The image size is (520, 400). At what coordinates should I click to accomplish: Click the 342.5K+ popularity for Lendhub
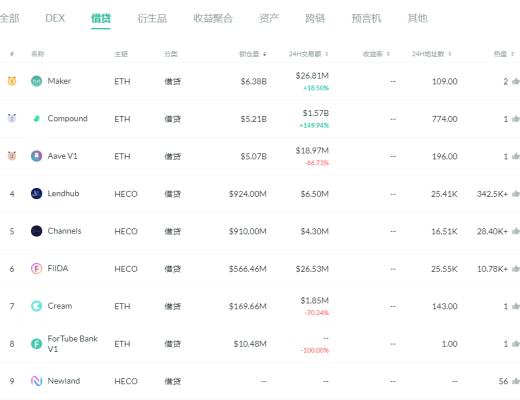(x=492, y=194)
